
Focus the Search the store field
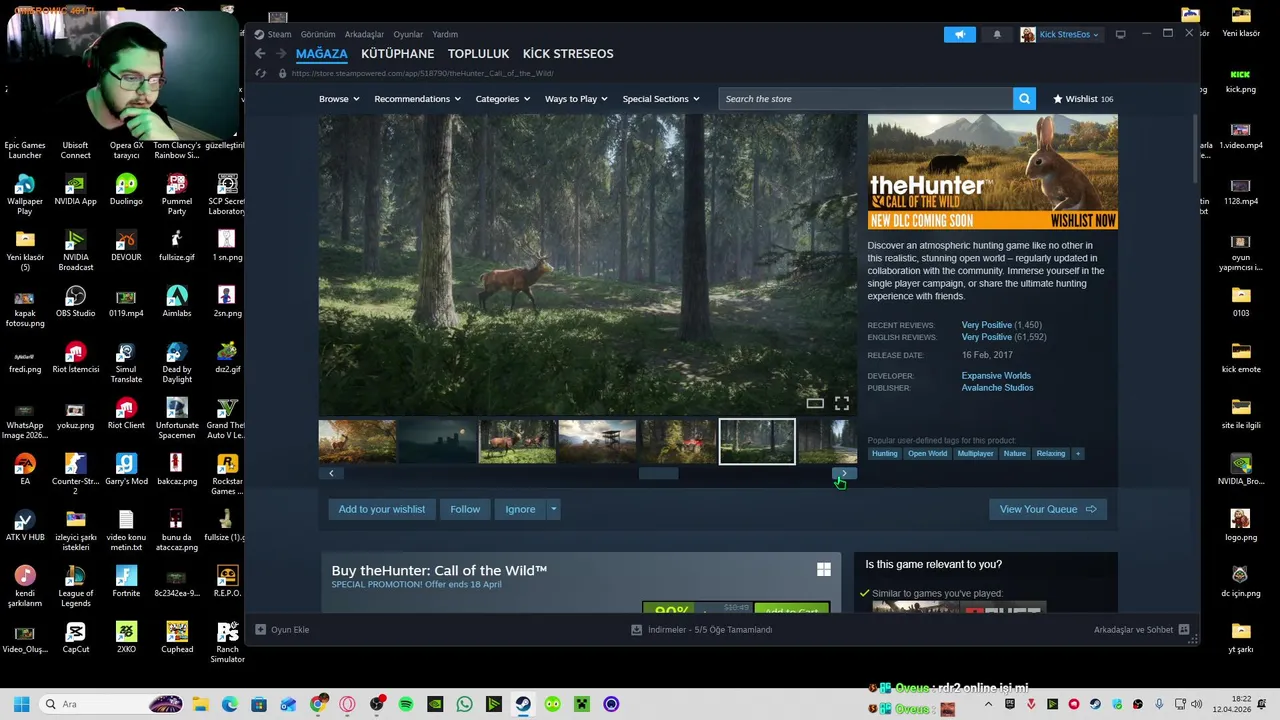(865, 99)
